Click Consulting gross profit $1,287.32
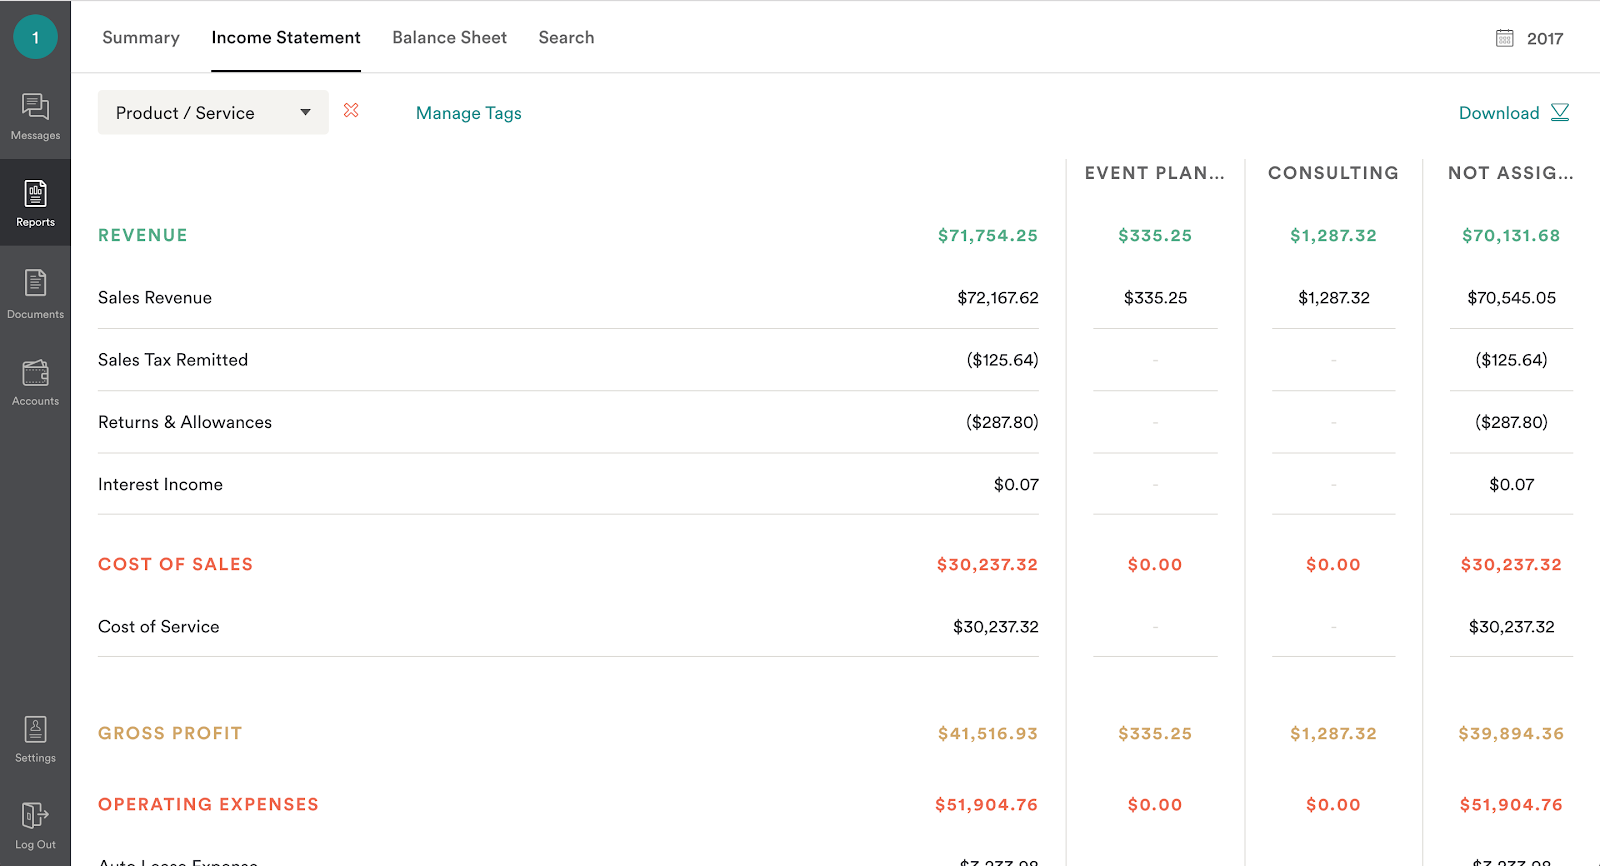The image size is (1600, 866). click(1333, 733)
